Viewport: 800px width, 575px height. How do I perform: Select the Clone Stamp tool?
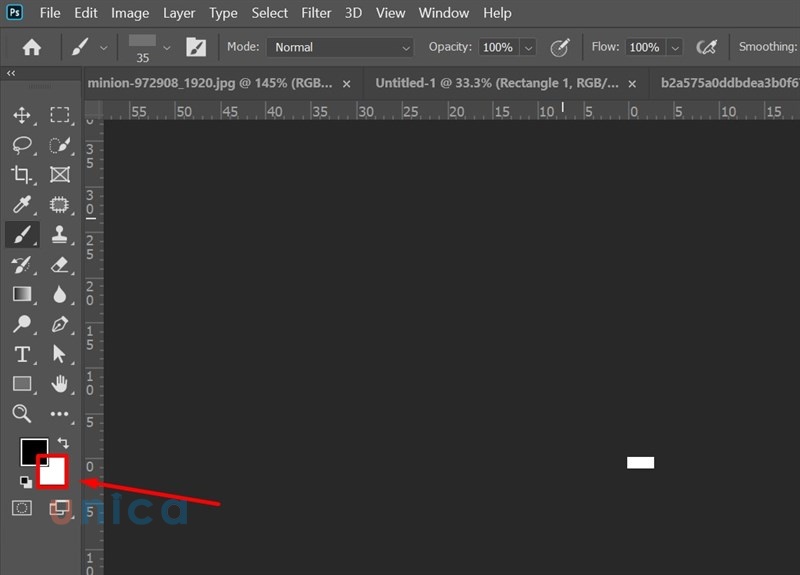[x=60, y=235]
